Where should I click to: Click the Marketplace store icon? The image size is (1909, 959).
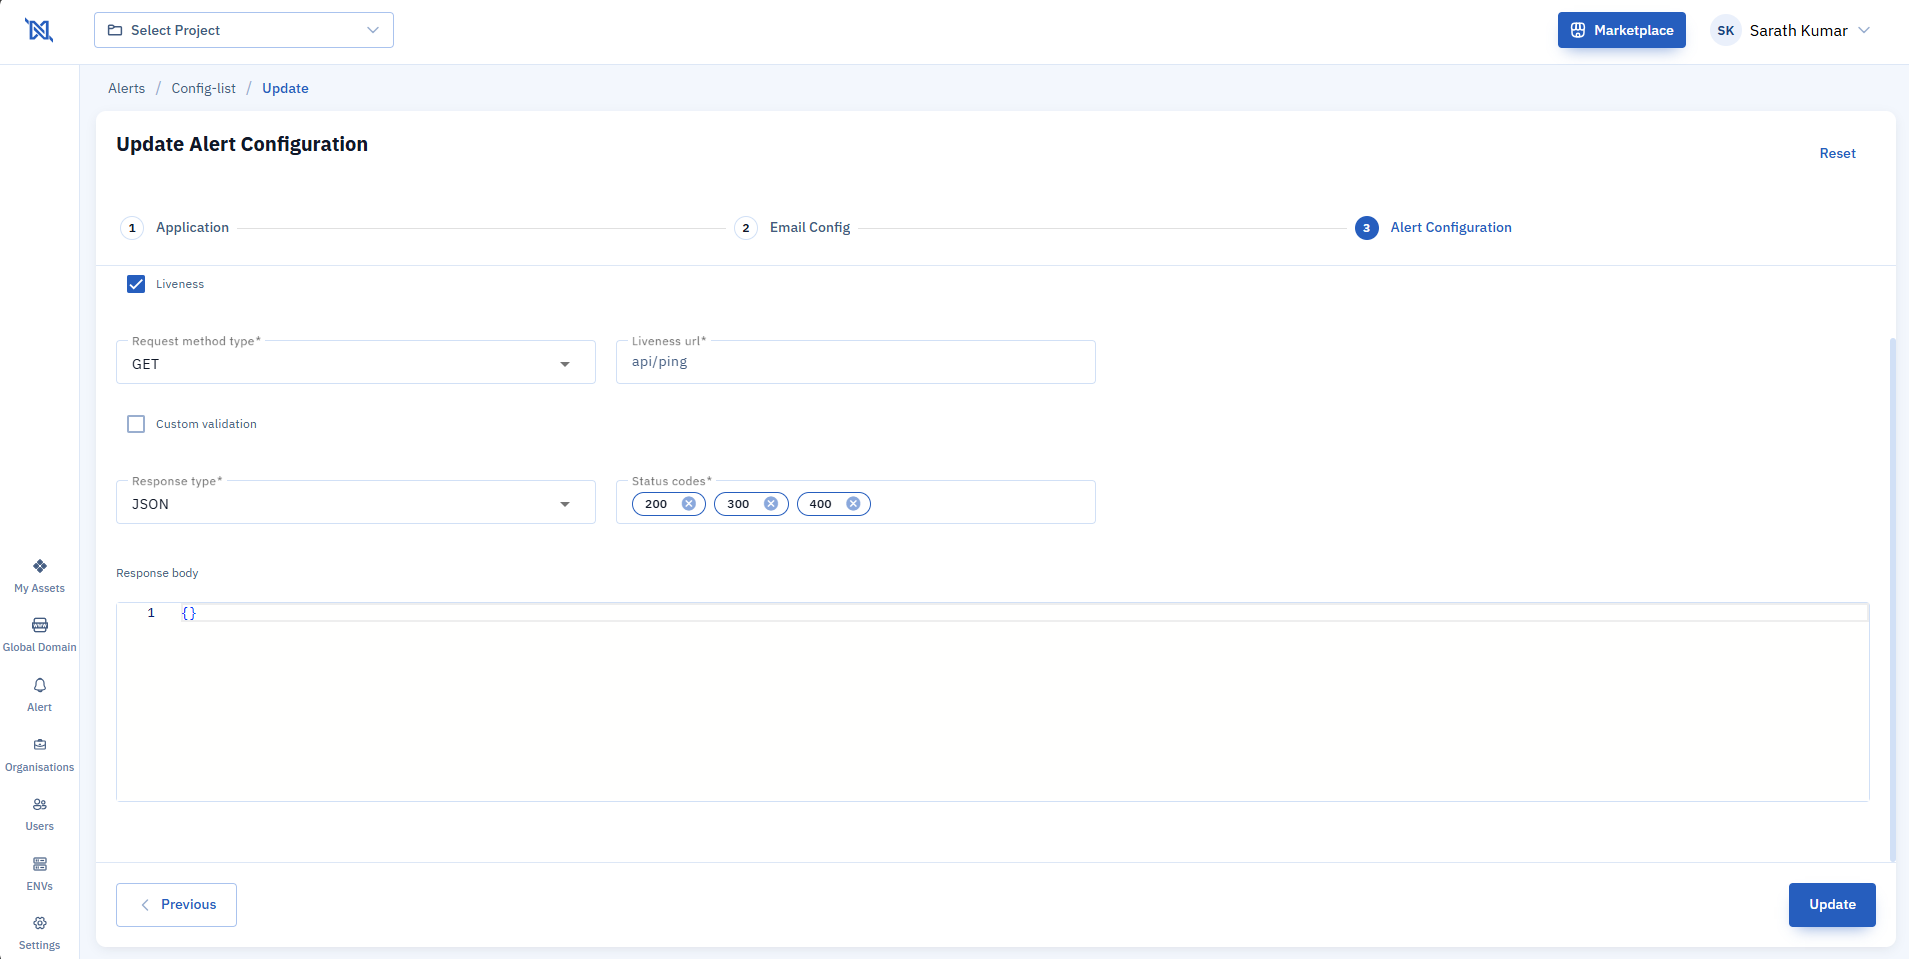[x=1578, y=30]
